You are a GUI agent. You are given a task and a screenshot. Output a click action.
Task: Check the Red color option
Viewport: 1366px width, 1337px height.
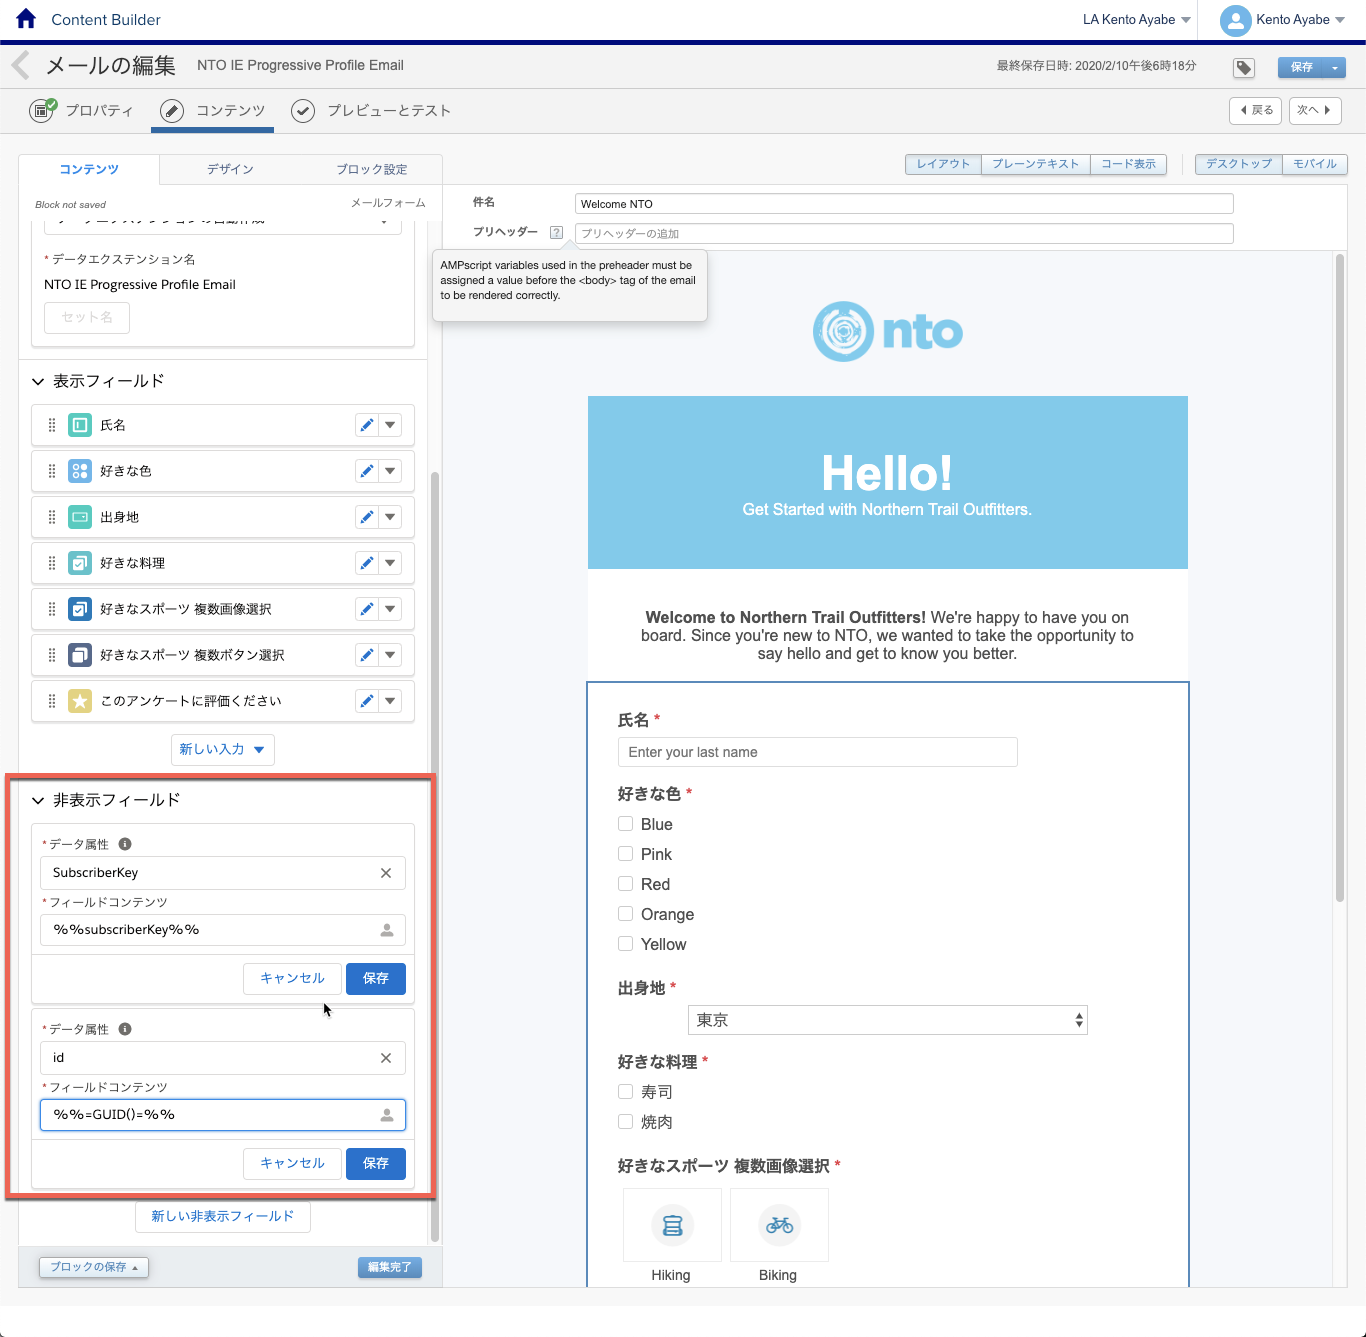point(626,884)
